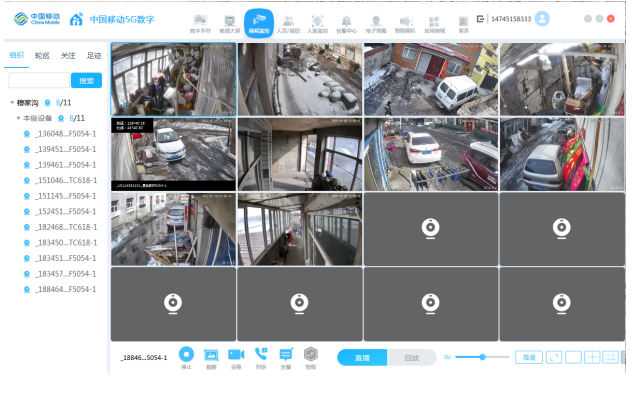Switch to 直播 live mode
Screen dimensions: 637x396
tap(362, 358)
